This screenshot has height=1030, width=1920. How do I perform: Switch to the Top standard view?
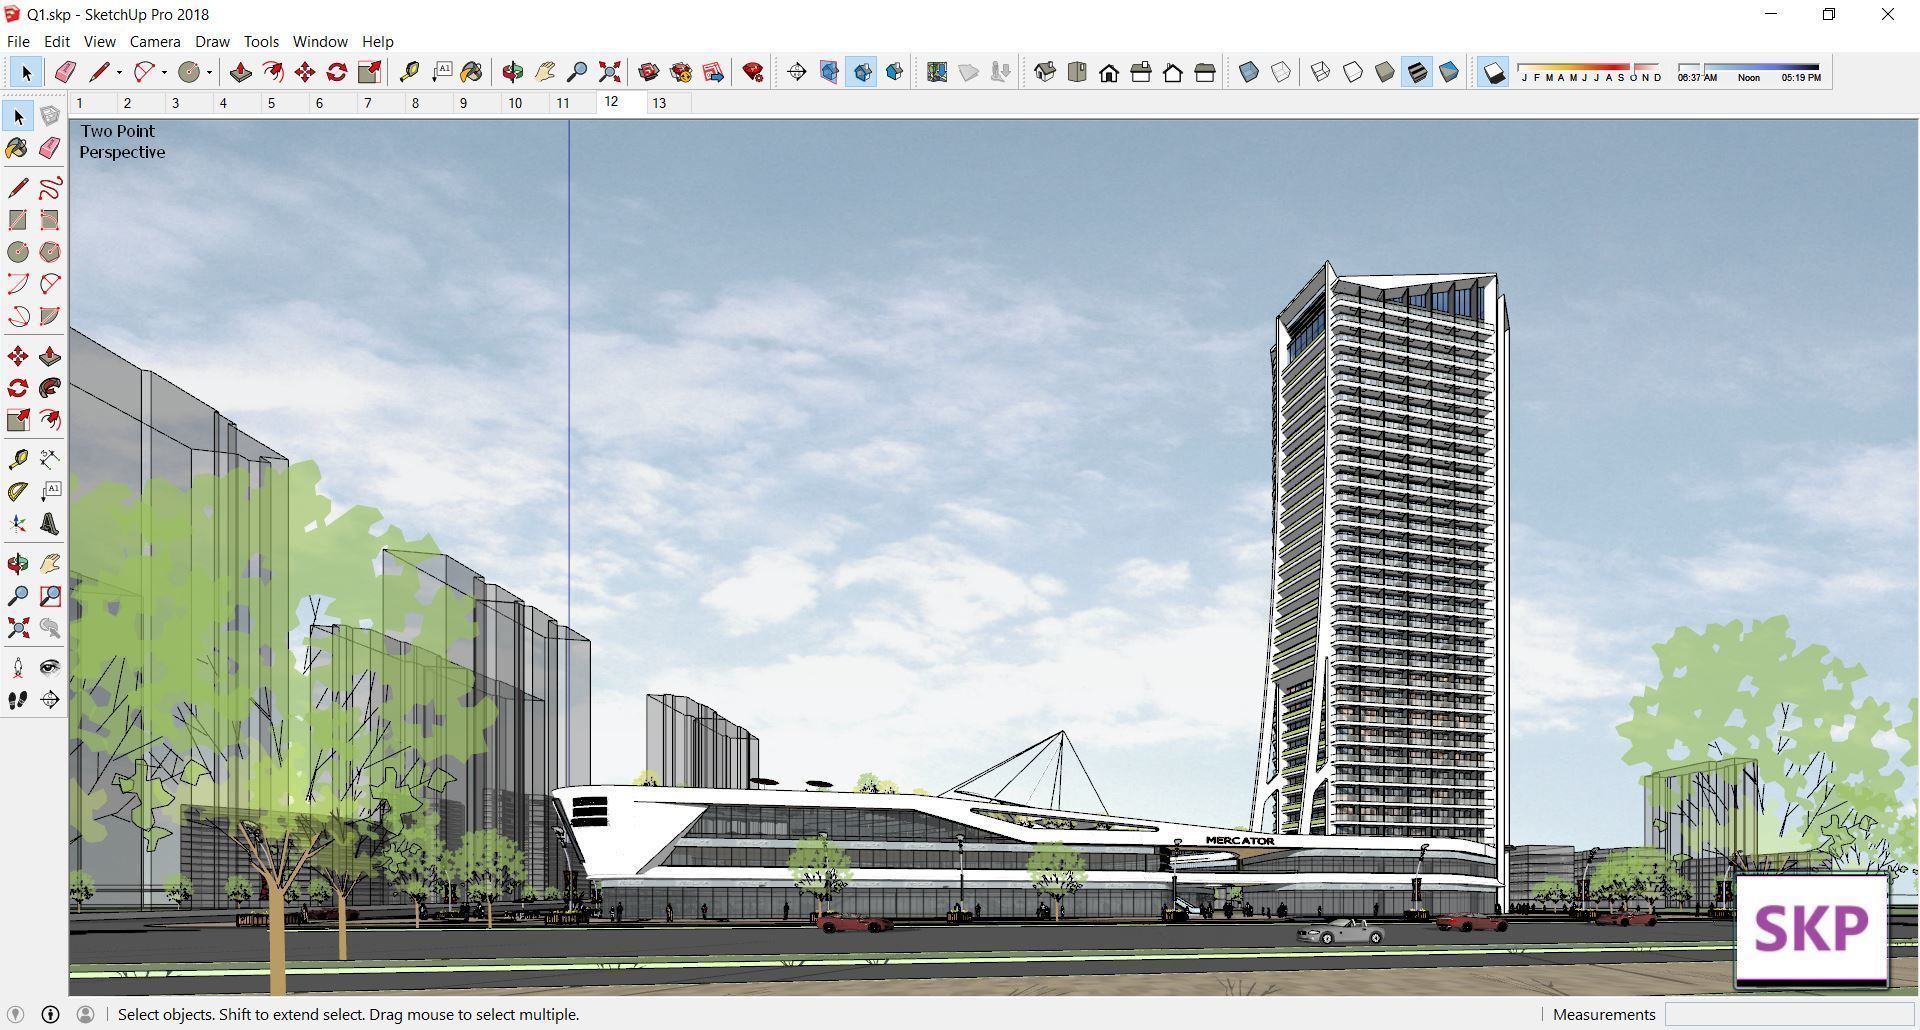1077,72
